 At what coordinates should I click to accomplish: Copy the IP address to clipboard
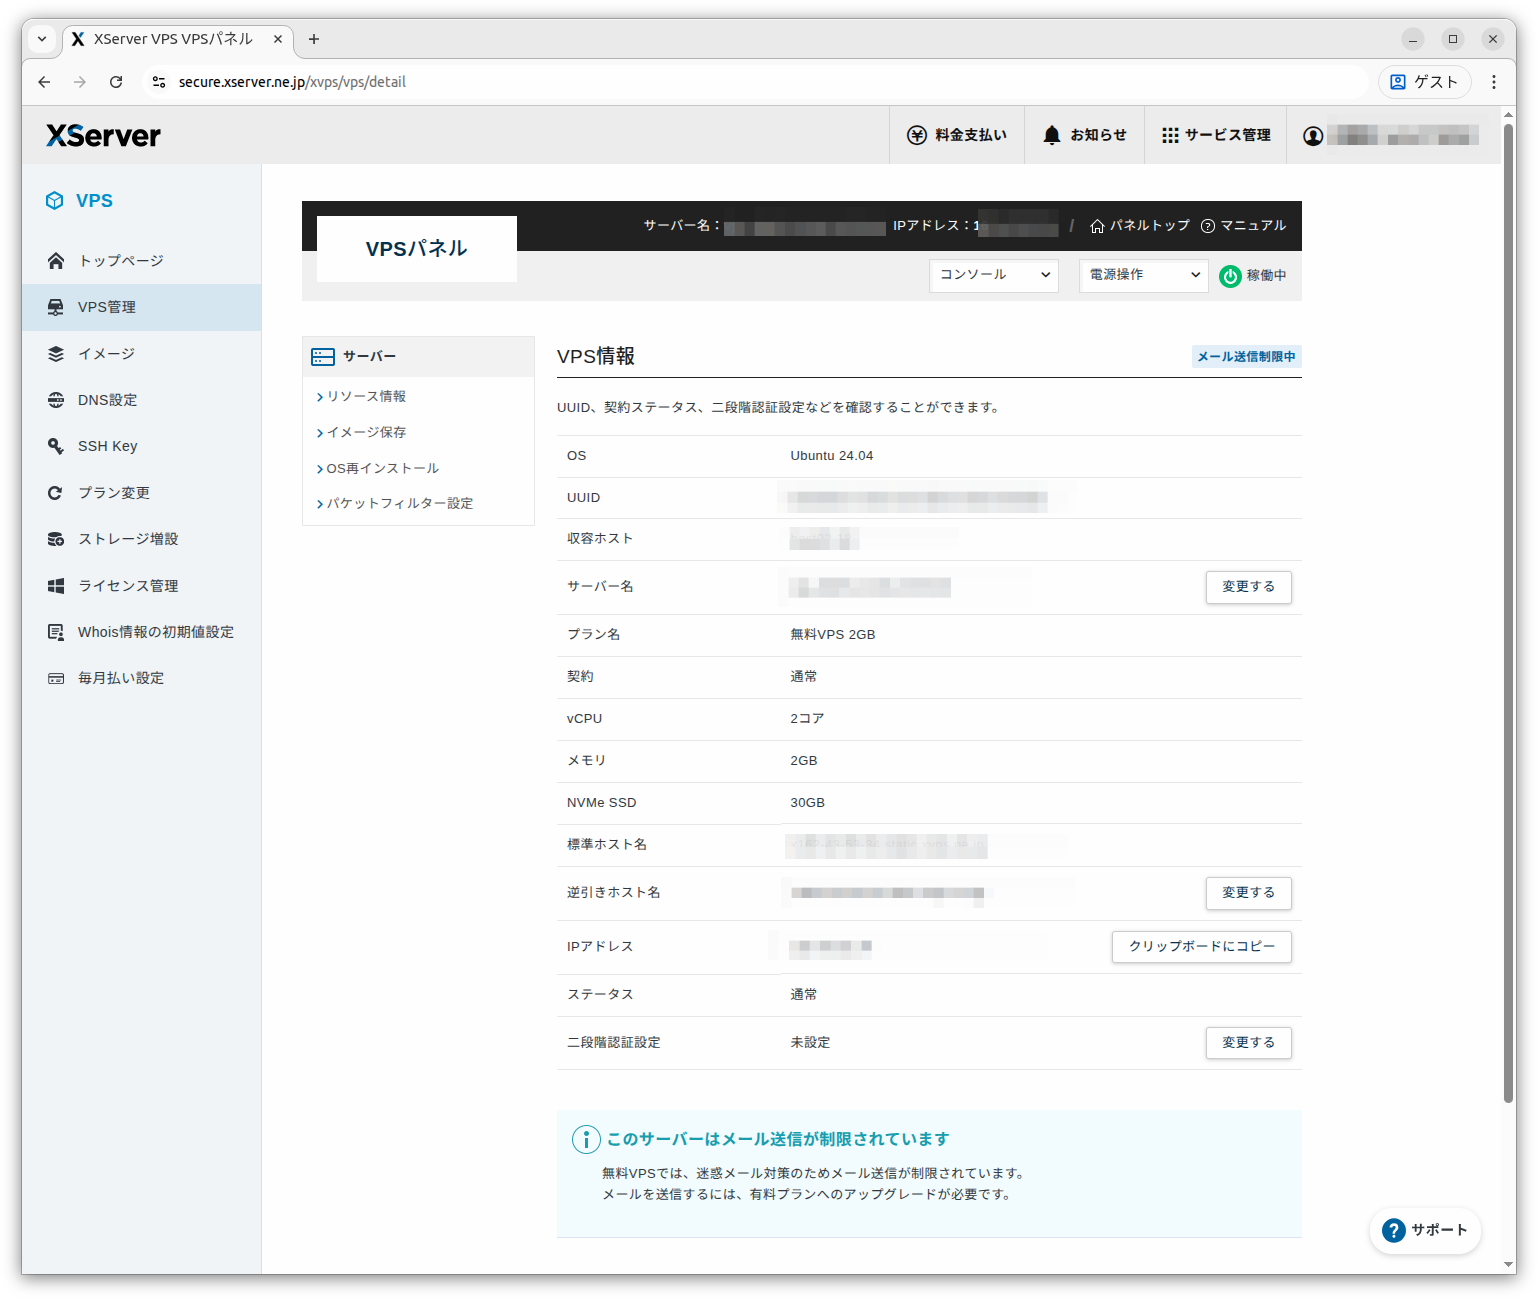pos(1201,946)
